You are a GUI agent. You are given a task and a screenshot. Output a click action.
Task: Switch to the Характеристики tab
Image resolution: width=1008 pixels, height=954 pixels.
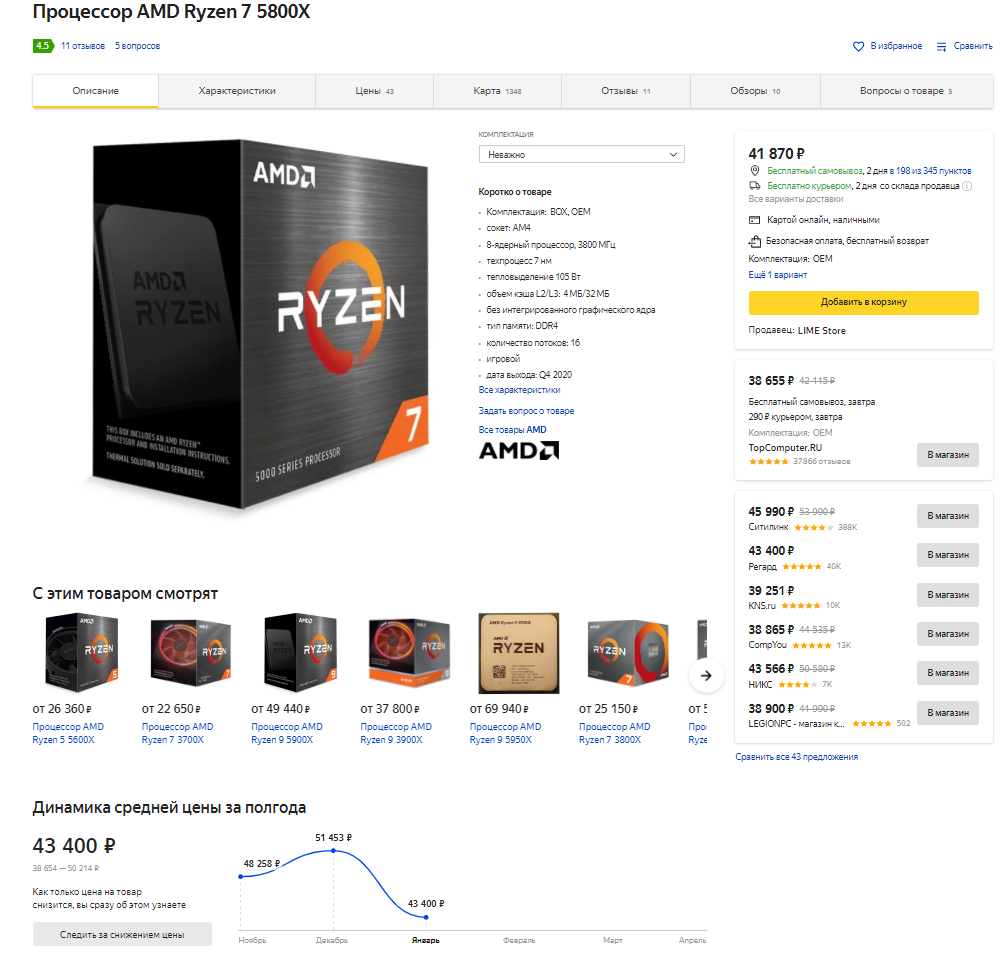(237, 91)
